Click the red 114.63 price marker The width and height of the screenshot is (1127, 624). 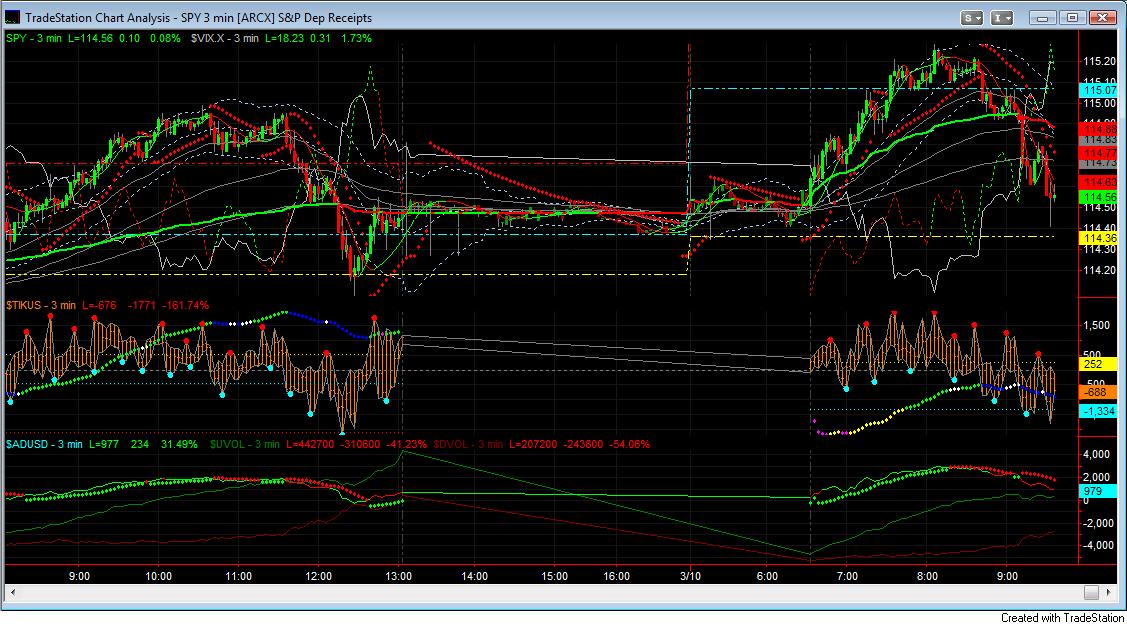click(1099, 182)
